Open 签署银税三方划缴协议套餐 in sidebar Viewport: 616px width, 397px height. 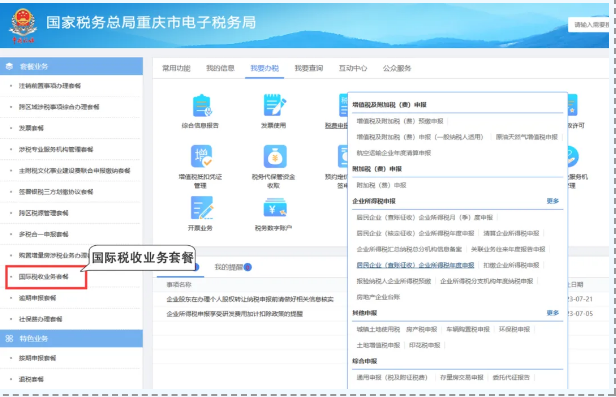point(56,192)
